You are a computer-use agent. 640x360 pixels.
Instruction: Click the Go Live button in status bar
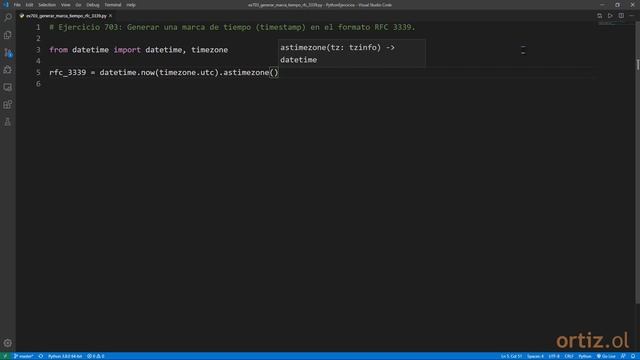pos(606,356)
